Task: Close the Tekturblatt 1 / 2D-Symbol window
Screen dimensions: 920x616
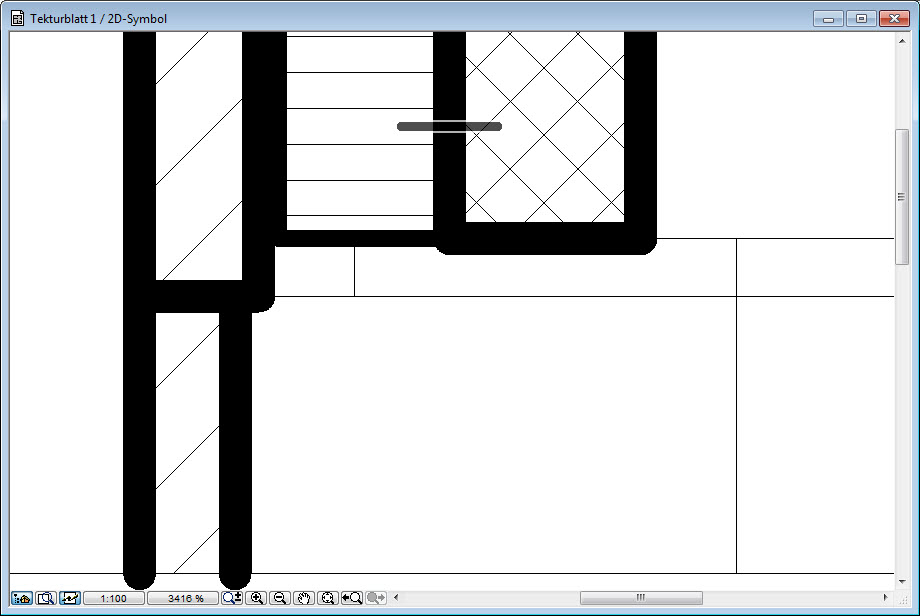Action: click(894, 19)
